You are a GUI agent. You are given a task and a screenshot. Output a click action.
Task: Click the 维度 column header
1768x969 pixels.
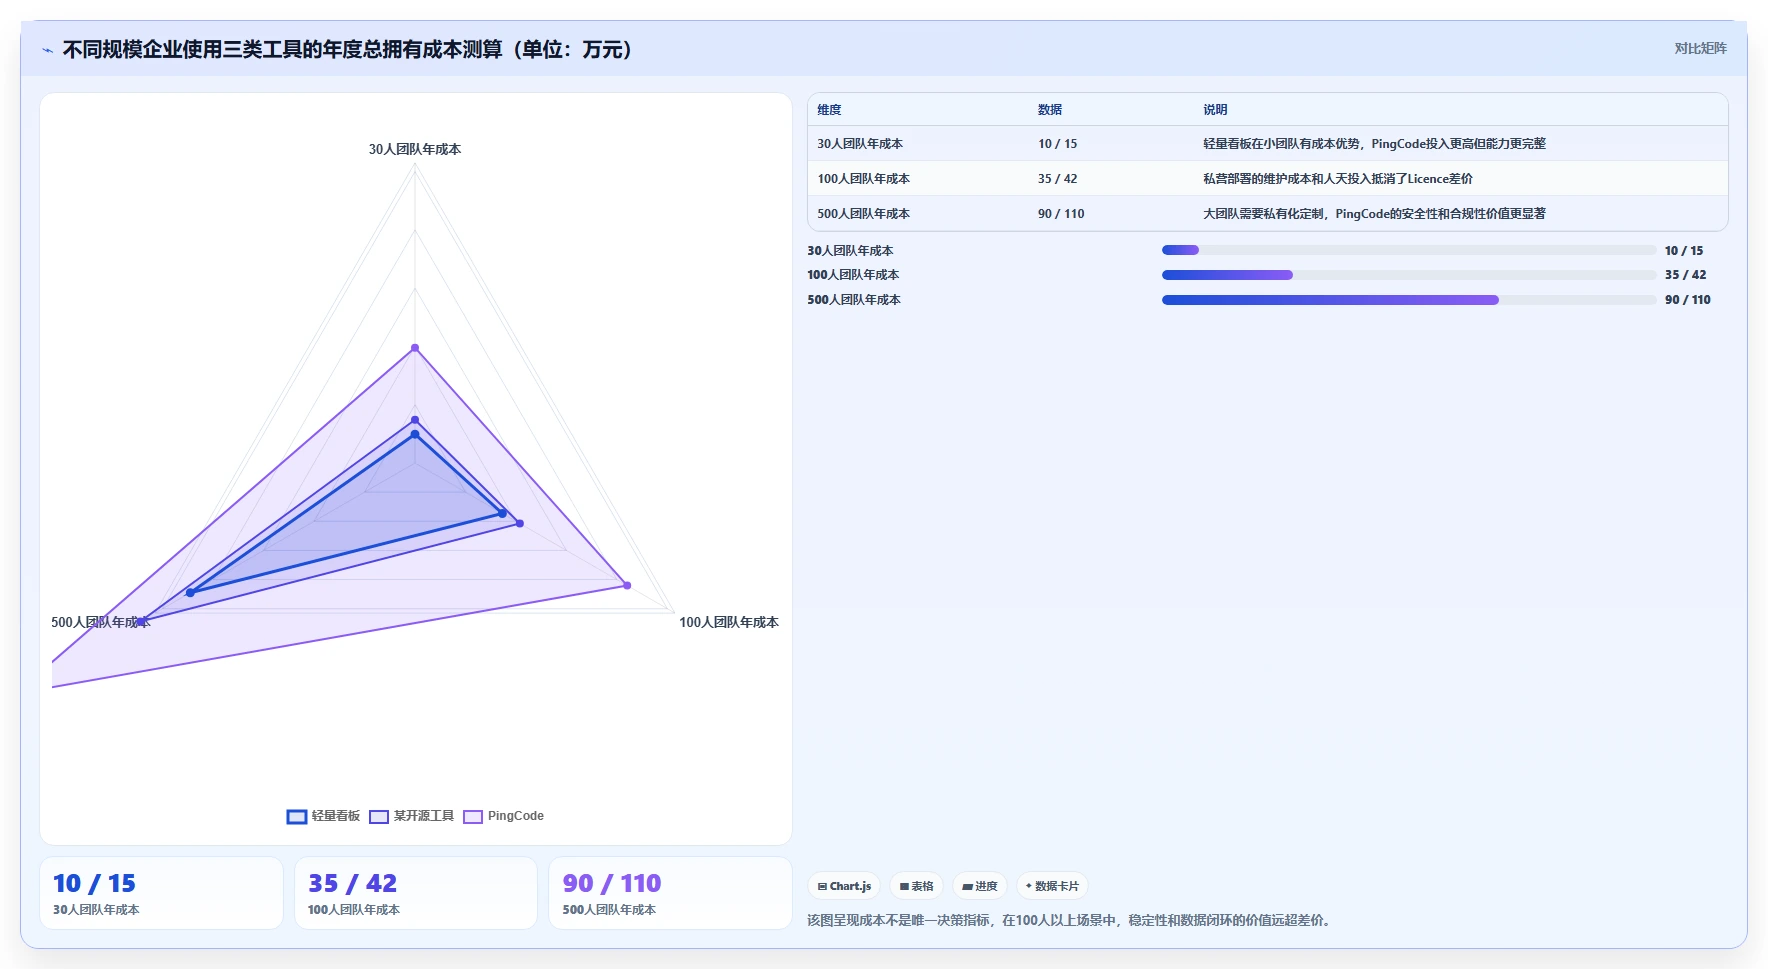[x=829, y=110]
